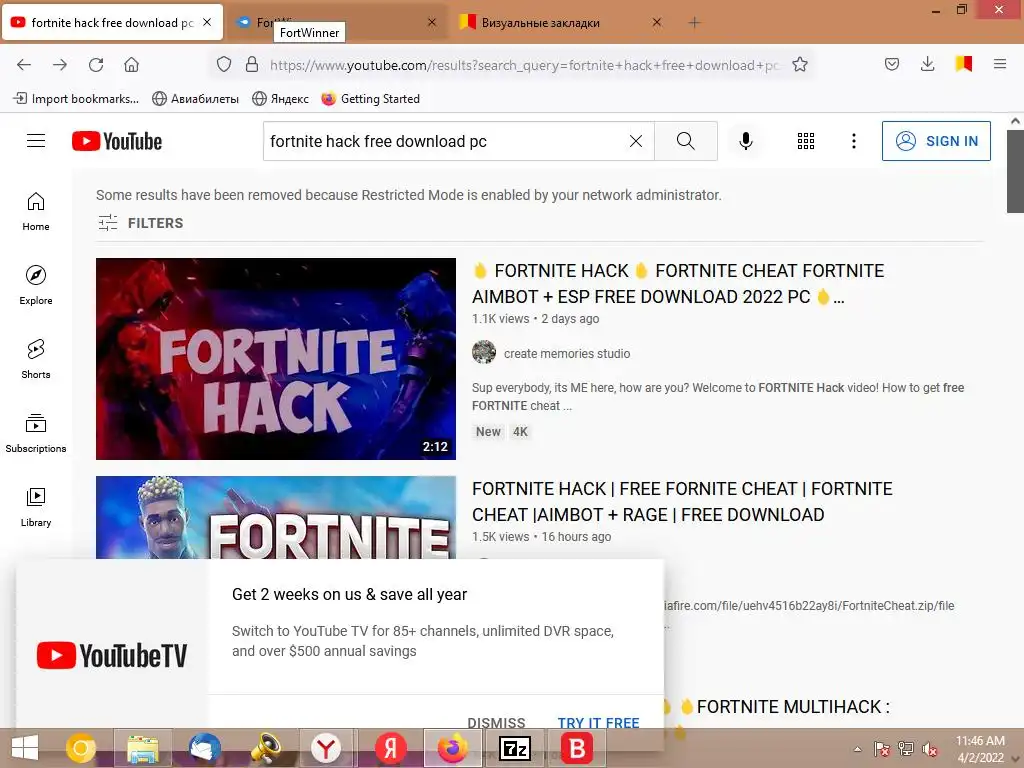Click the page vertical scrollbar thumb
The height and width of the screenshot is (768, 1024).
tap(1015, 171)
